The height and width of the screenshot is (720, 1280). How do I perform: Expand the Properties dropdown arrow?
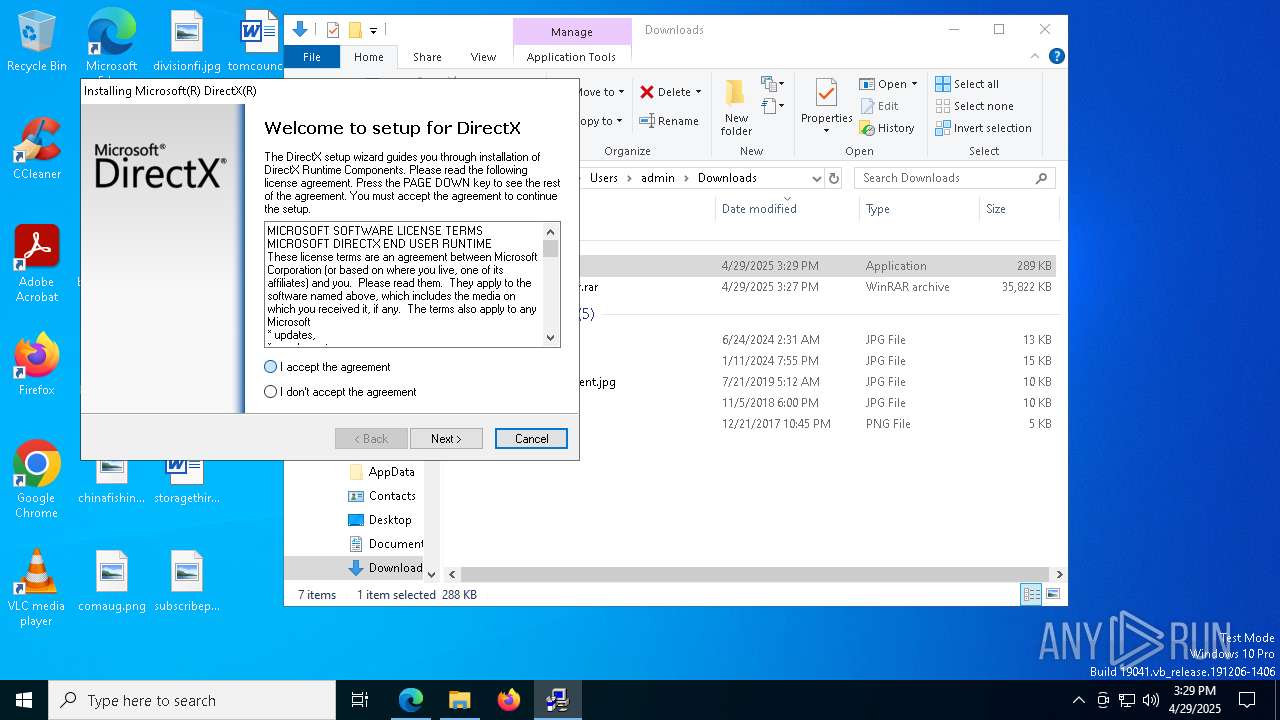pyautogui.click(x=826, y=131)
